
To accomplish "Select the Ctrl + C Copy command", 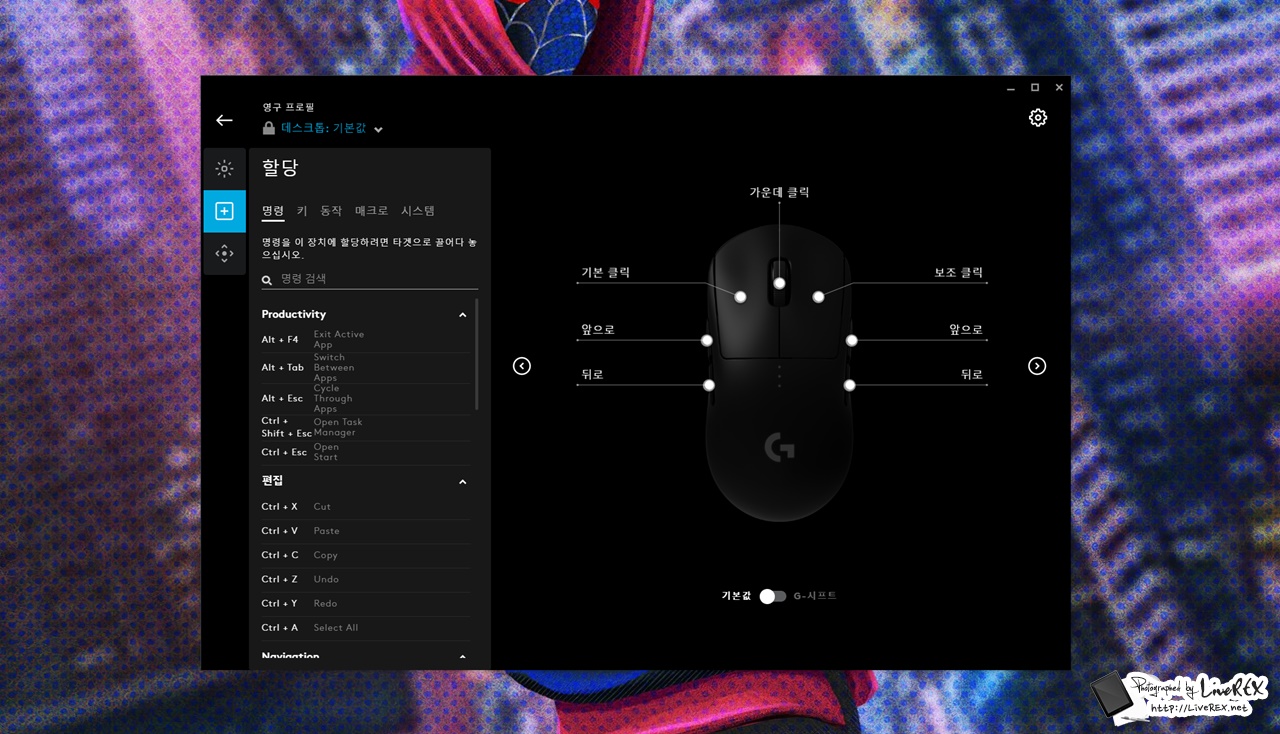I will (366, 555).
